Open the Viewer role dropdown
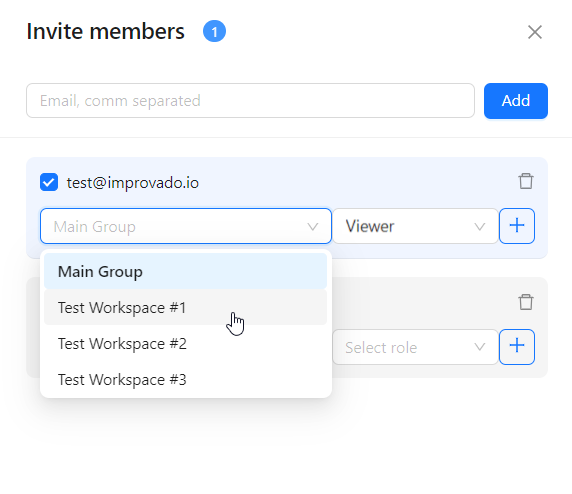Viewport: 572px width, 494px height. 415,226
